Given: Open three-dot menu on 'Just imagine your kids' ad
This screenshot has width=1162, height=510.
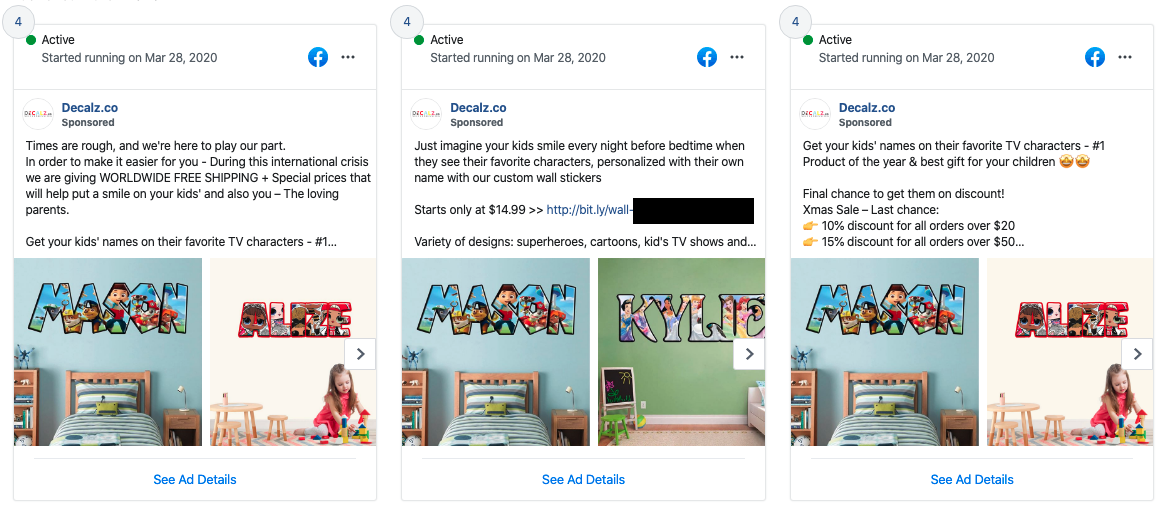Looking at the screenshot, I should tap(737, 57).
